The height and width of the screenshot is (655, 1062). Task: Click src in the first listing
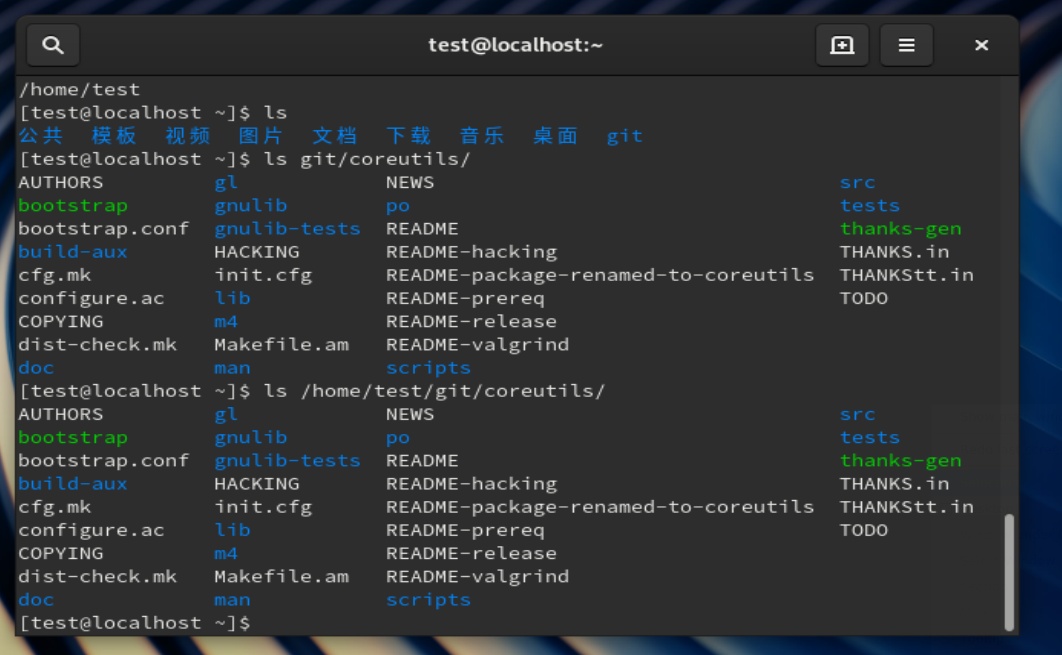857,182
